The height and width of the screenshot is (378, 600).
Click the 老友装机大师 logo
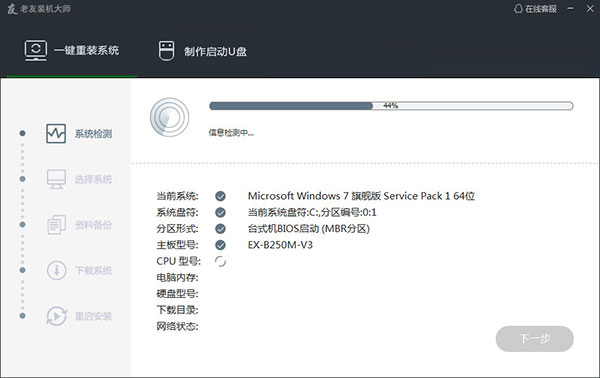coord(39,8)
